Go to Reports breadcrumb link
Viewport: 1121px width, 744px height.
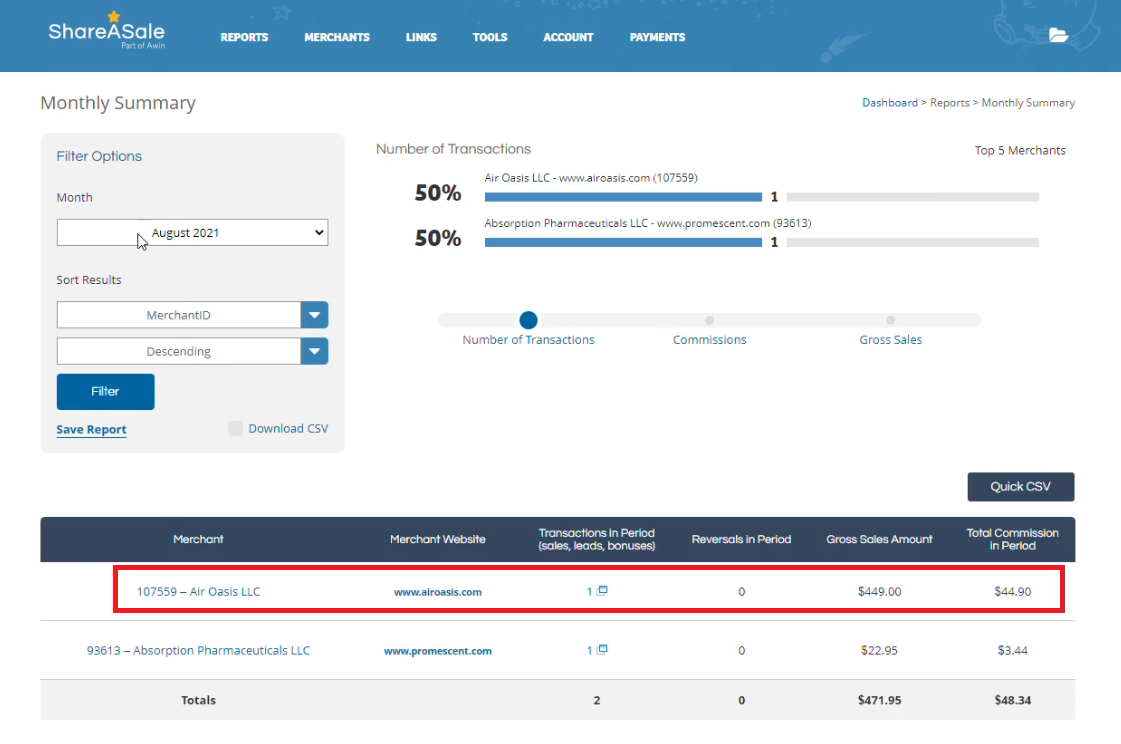point(949,103)
